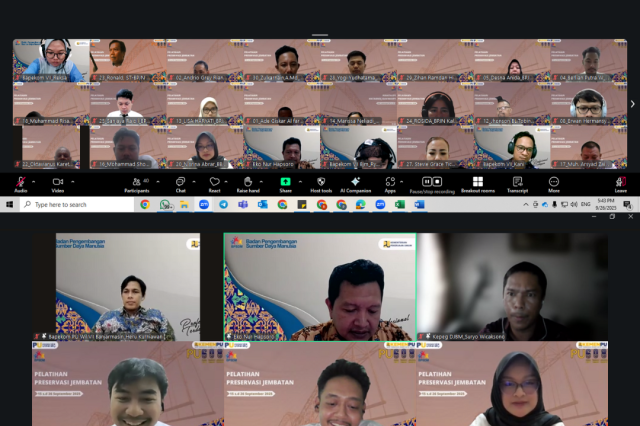
Task: Expand video options arrow beside Video
Action: (x=75, y=179)
